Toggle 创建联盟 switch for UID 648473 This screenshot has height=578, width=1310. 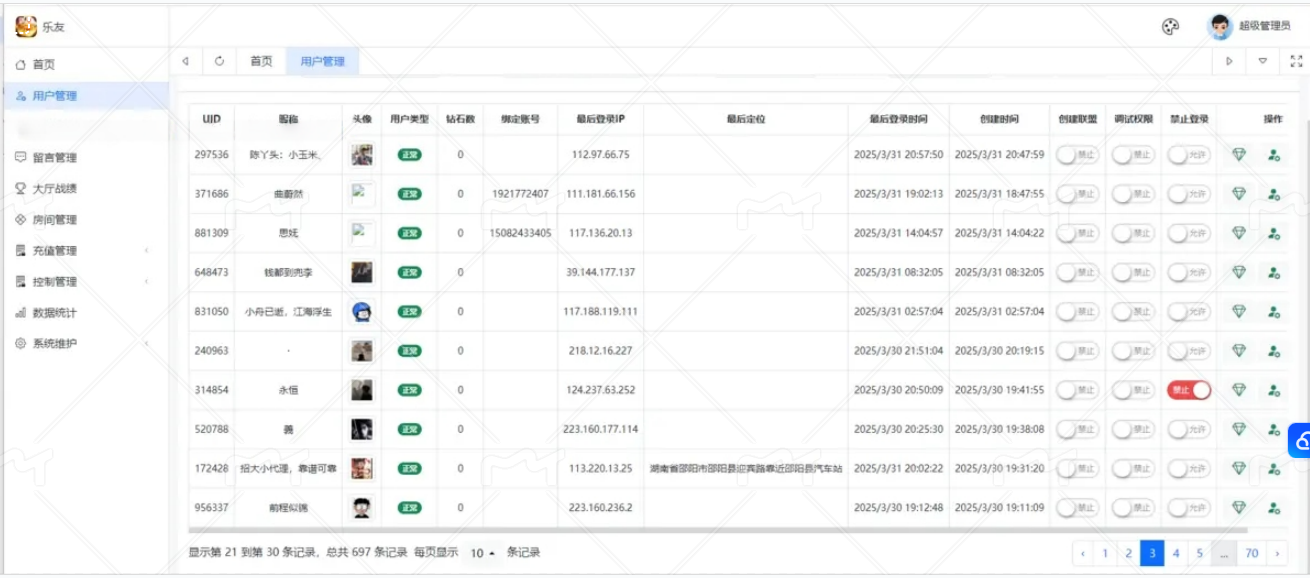pyautogui.click(x=1078, y=272)
